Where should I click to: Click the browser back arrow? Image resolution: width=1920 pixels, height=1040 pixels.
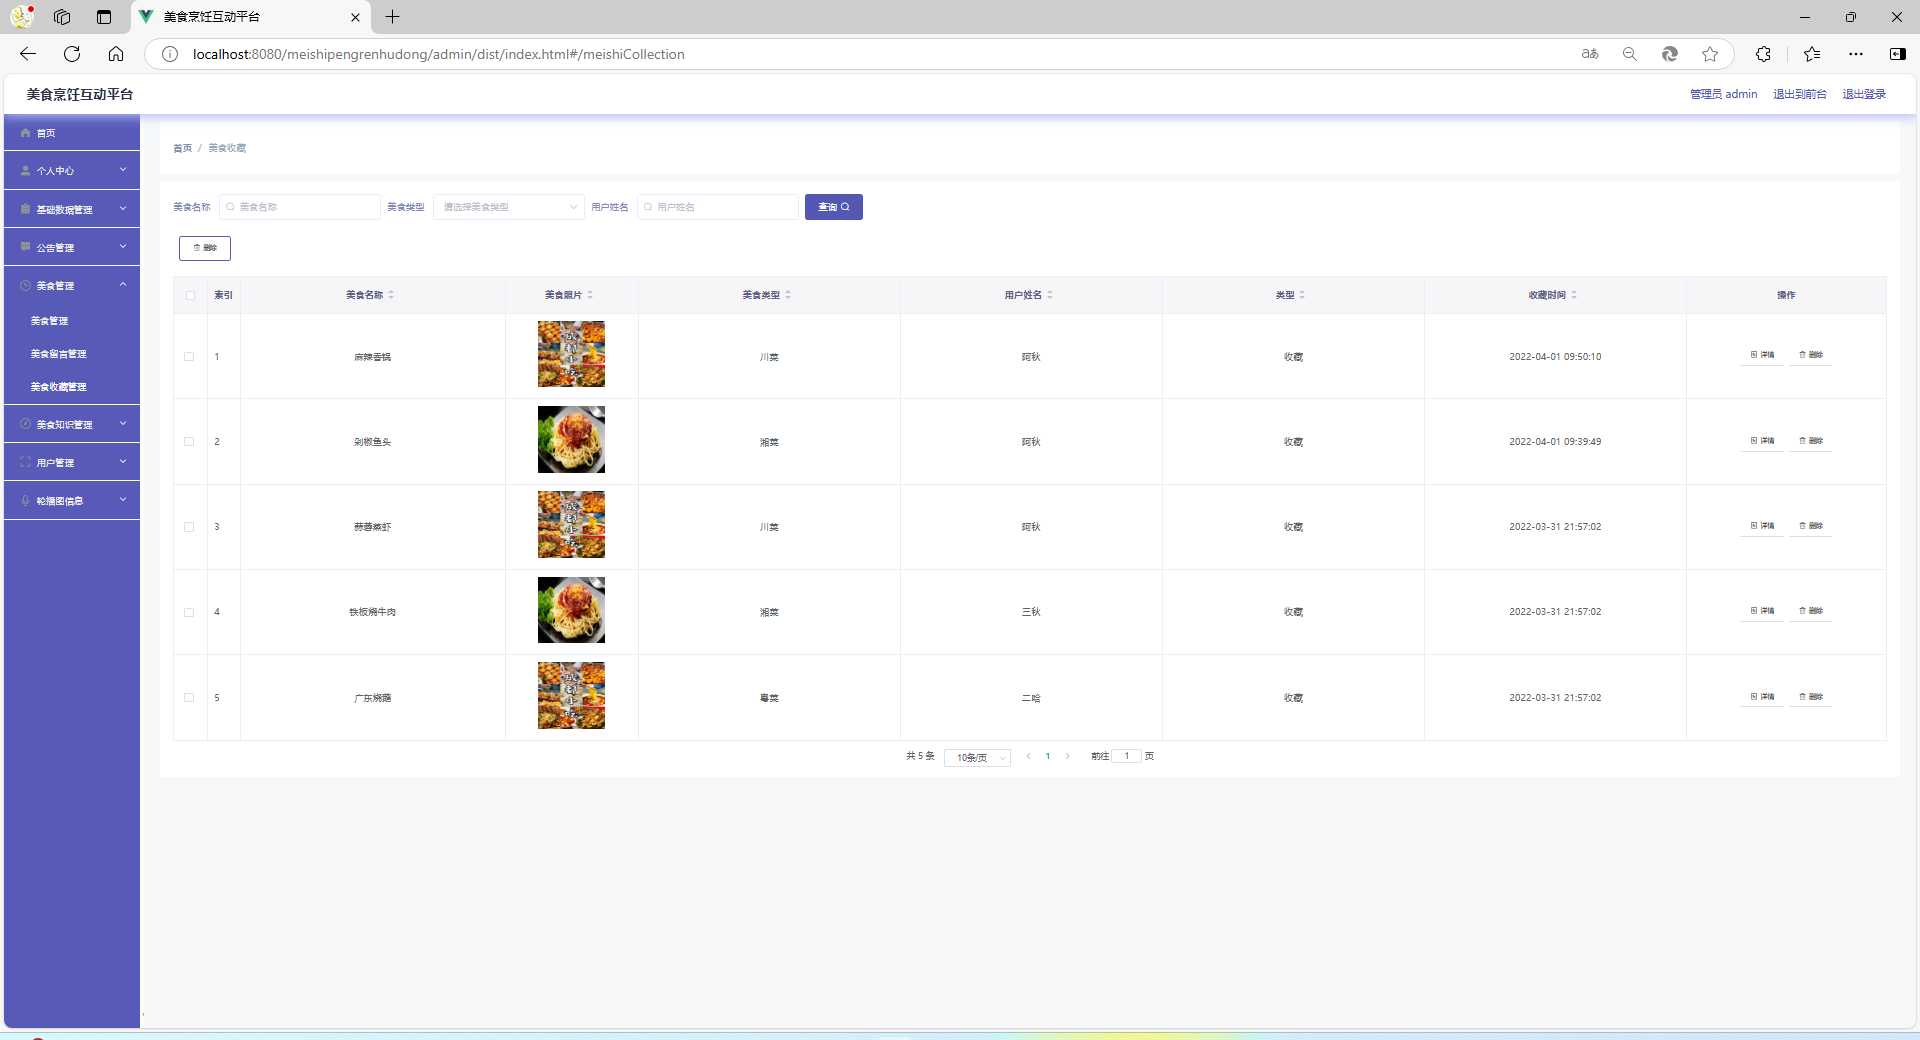tap(28, 54)
